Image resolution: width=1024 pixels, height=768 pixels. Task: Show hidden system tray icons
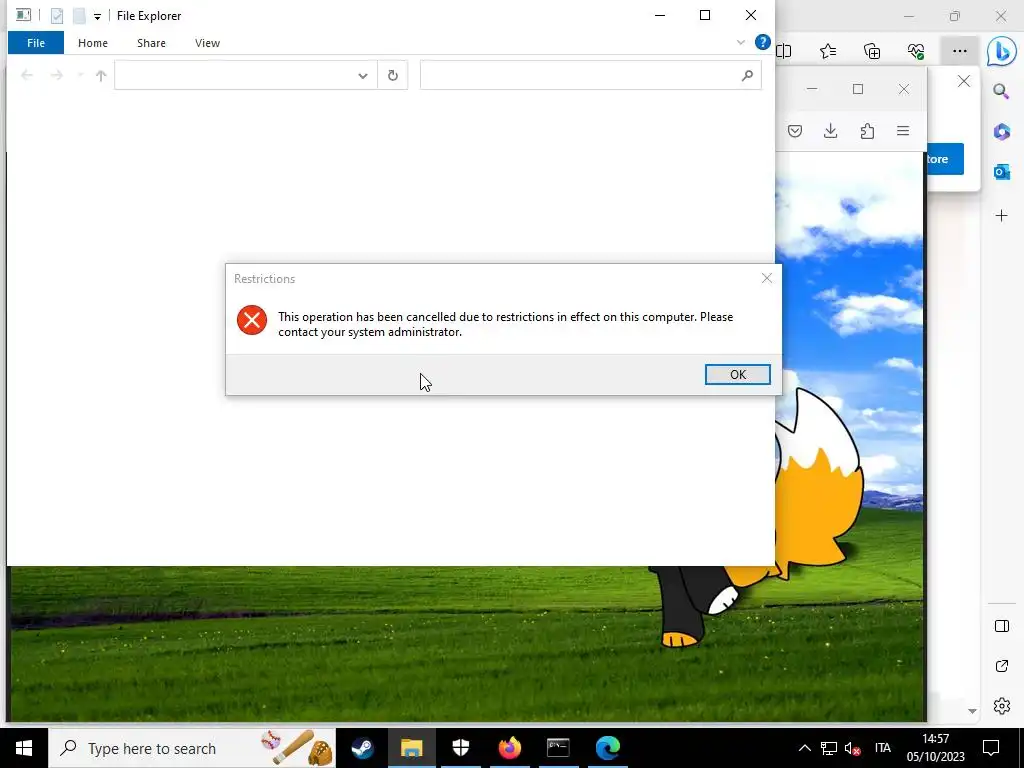coord(805,748)
